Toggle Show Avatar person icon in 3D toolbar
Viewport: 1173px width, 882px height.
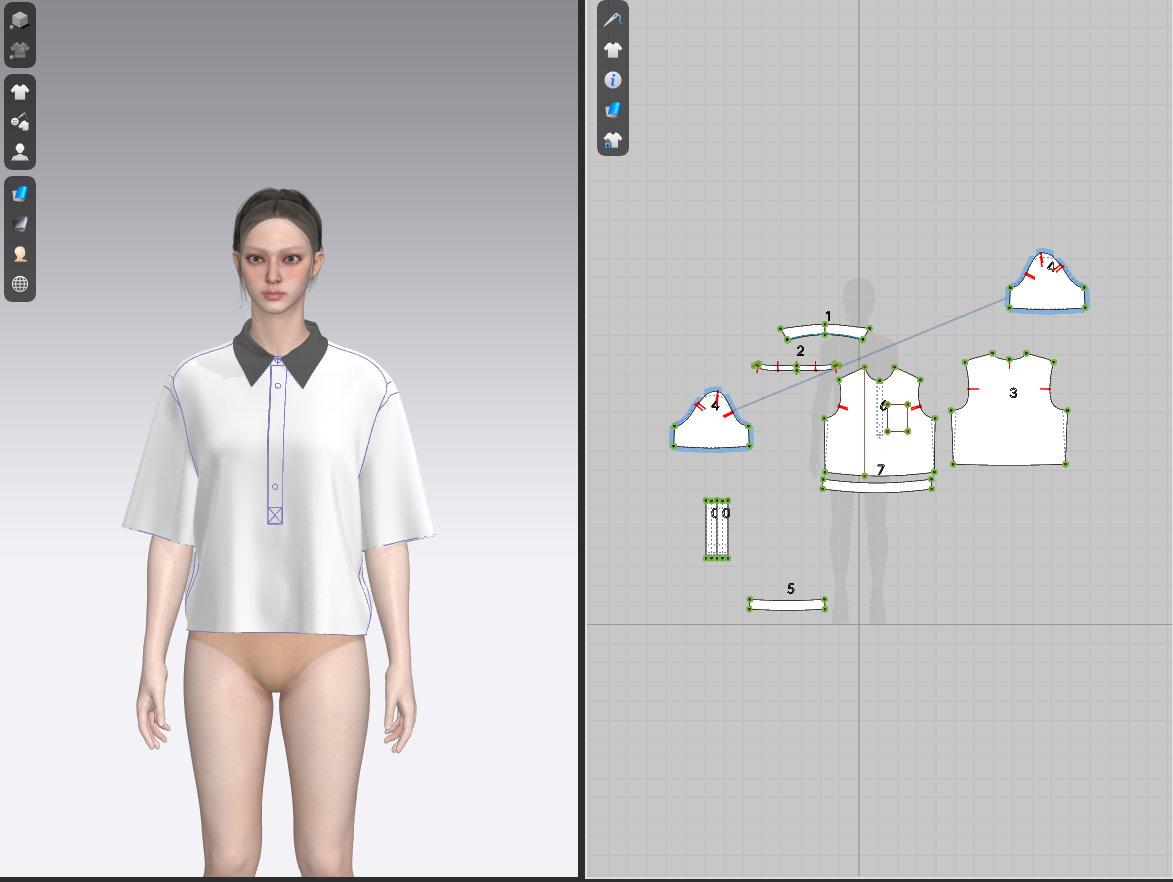(x=20, y=152)
